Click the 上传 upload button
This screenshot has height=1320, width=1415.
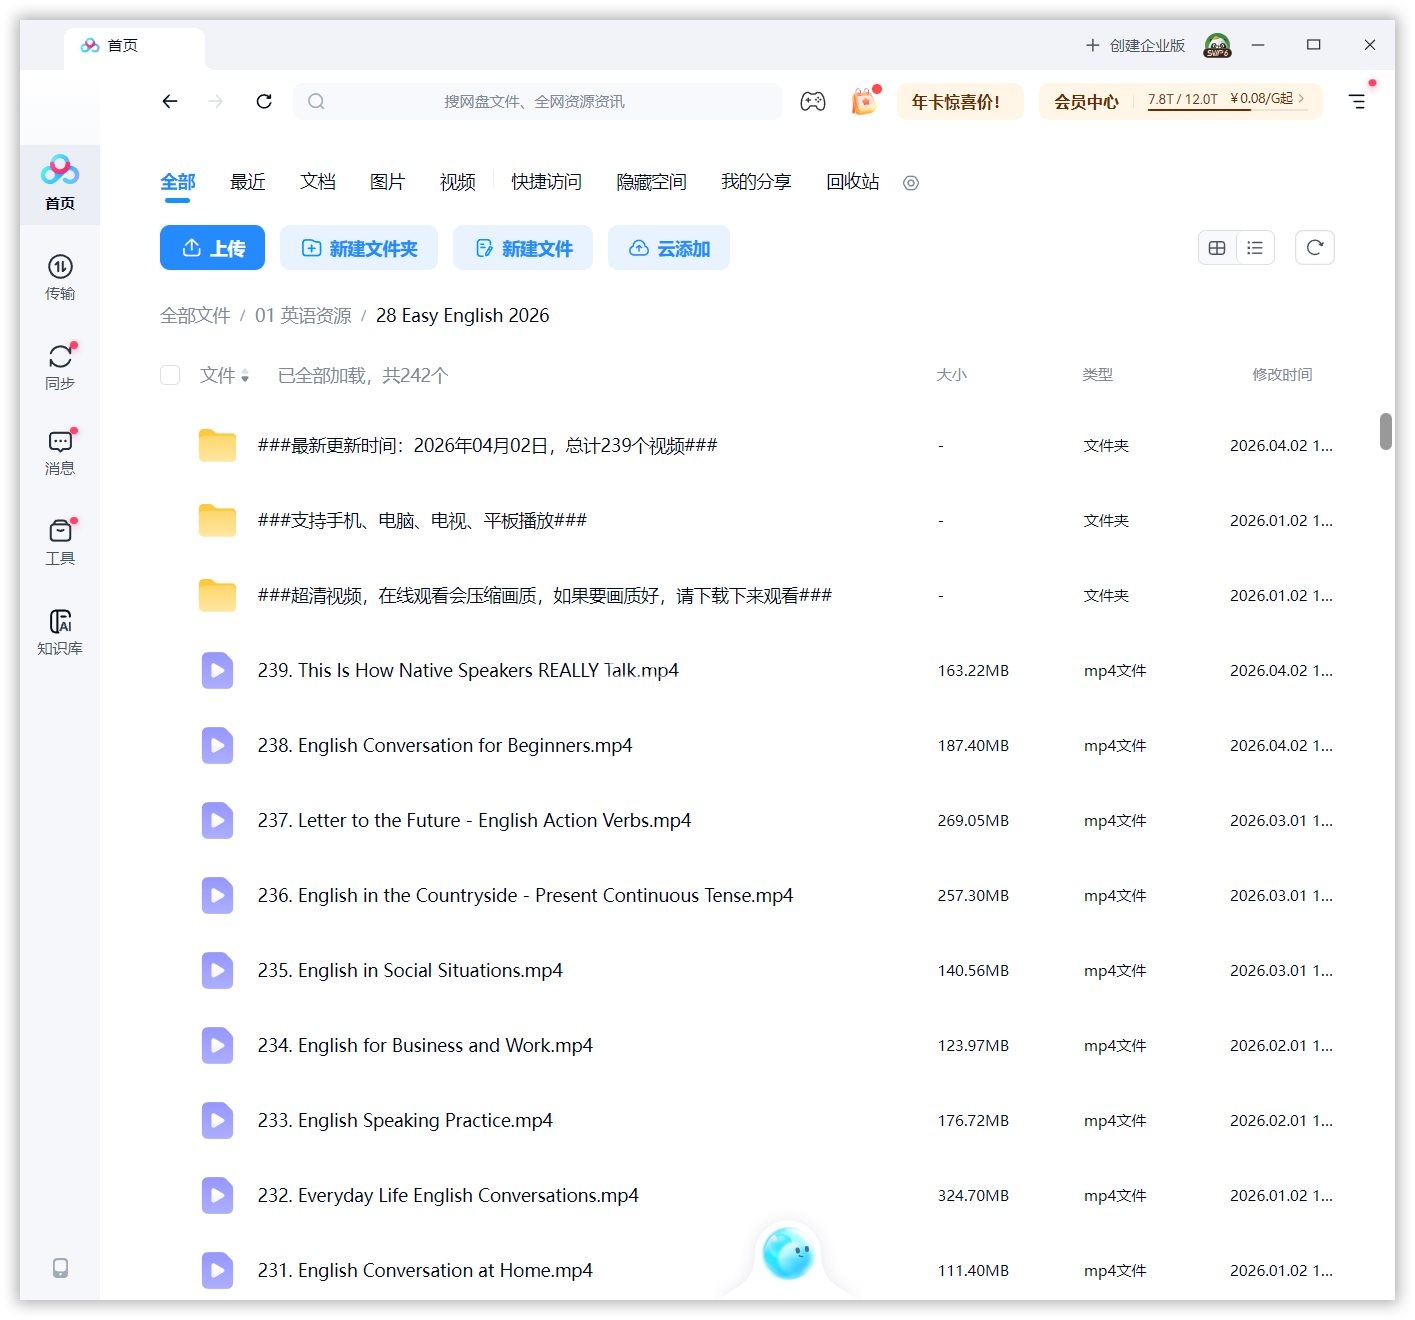tap(212, 248)
